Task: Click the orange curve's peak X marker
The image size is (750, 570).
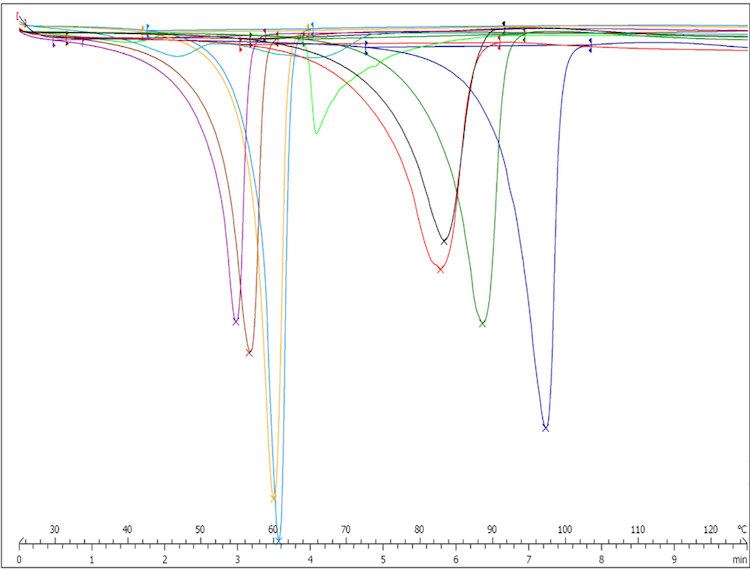Action: [273, 498]
